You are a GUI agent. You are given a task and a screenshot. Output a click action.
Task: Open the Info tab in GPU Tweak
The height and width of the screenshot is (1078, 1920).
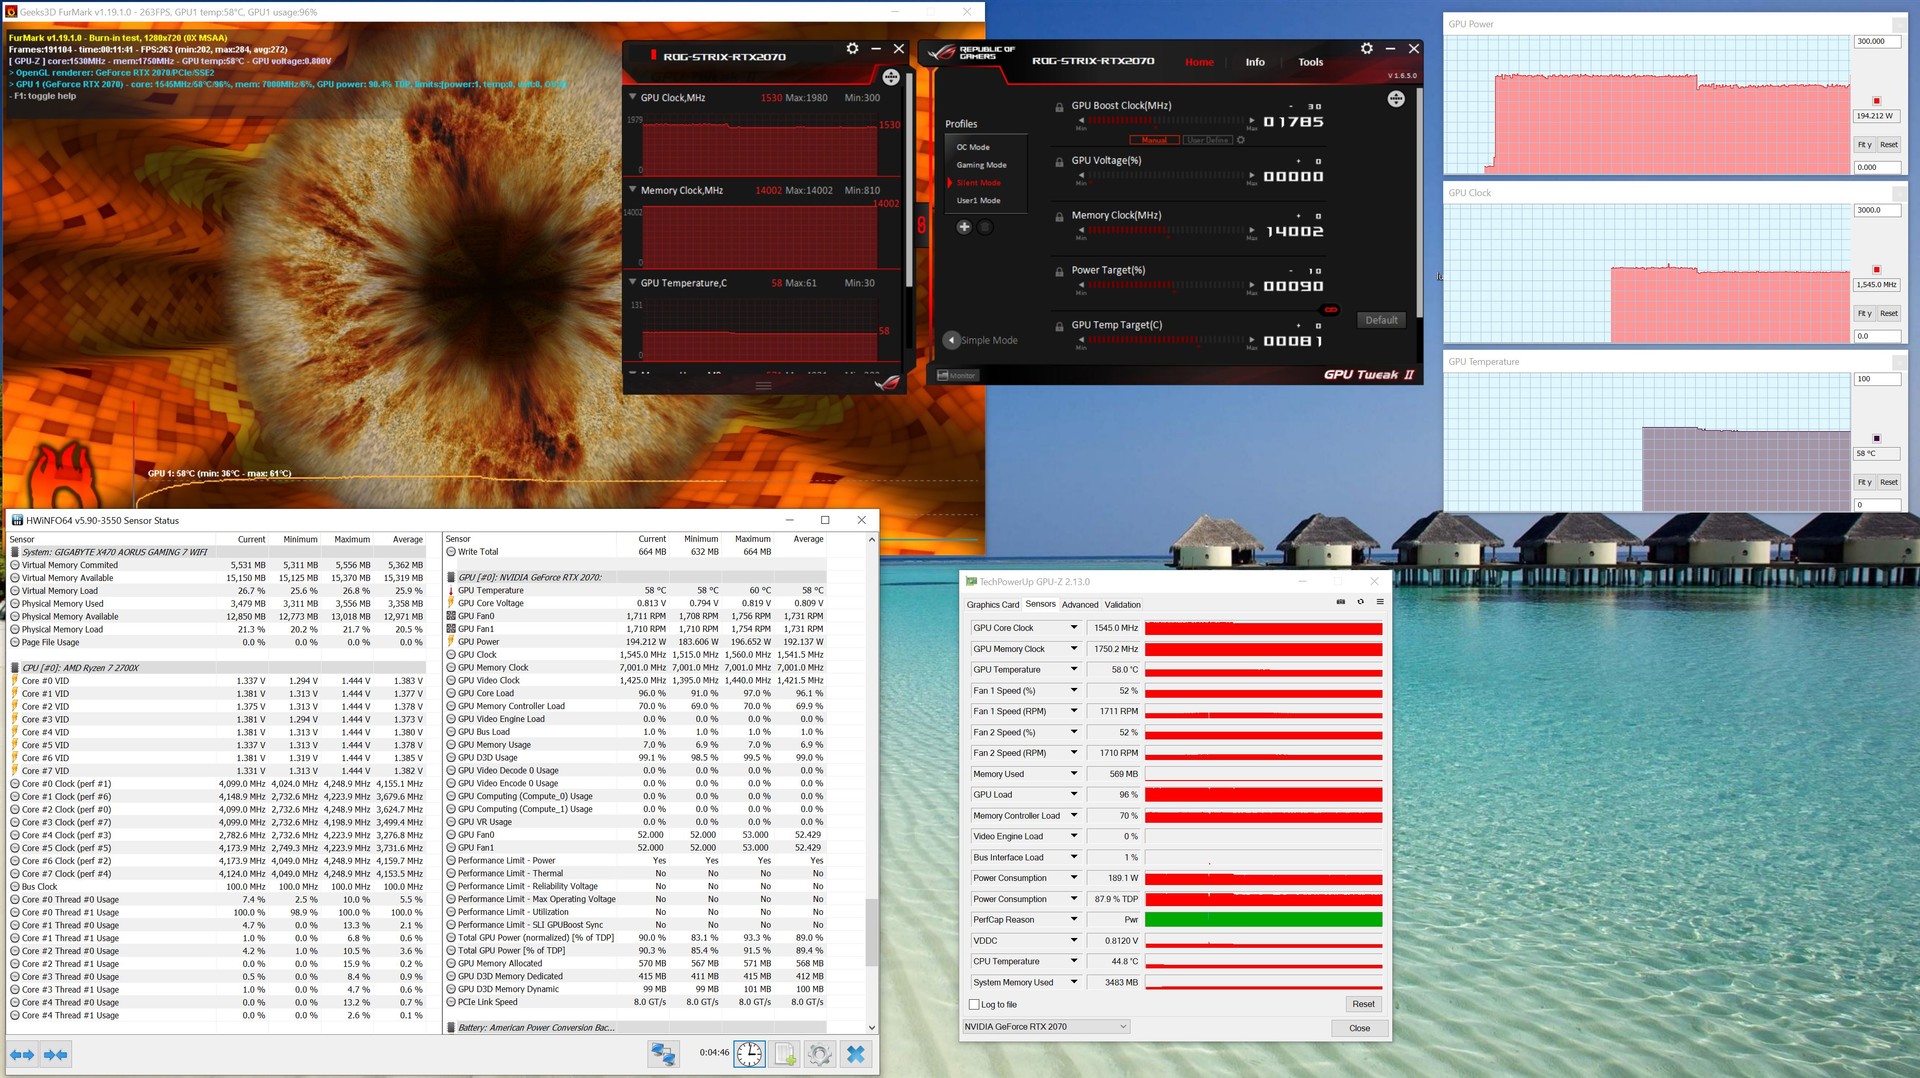[x=1254, y=62]
